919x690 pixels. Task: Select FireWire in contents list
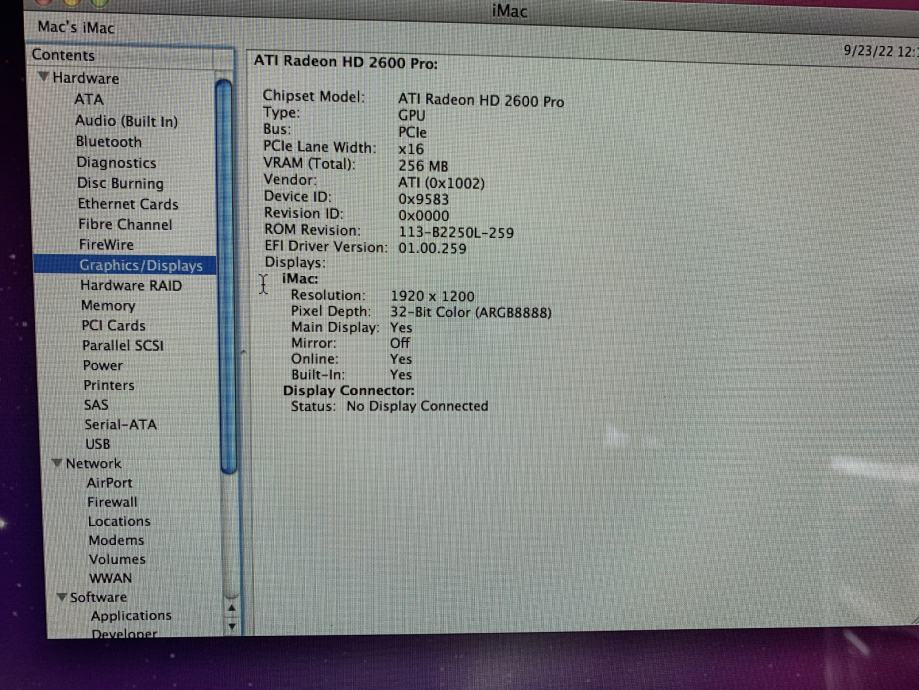[x=106, y=244]
